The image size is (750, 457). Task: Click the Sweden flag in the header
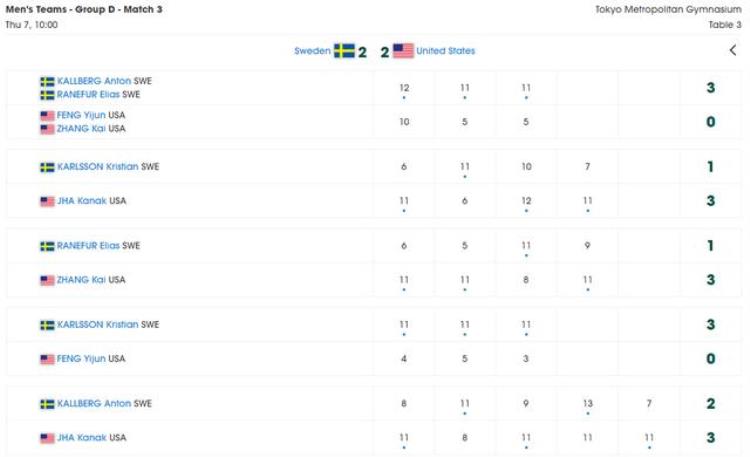pyautogui.click(x=344, y=51)
